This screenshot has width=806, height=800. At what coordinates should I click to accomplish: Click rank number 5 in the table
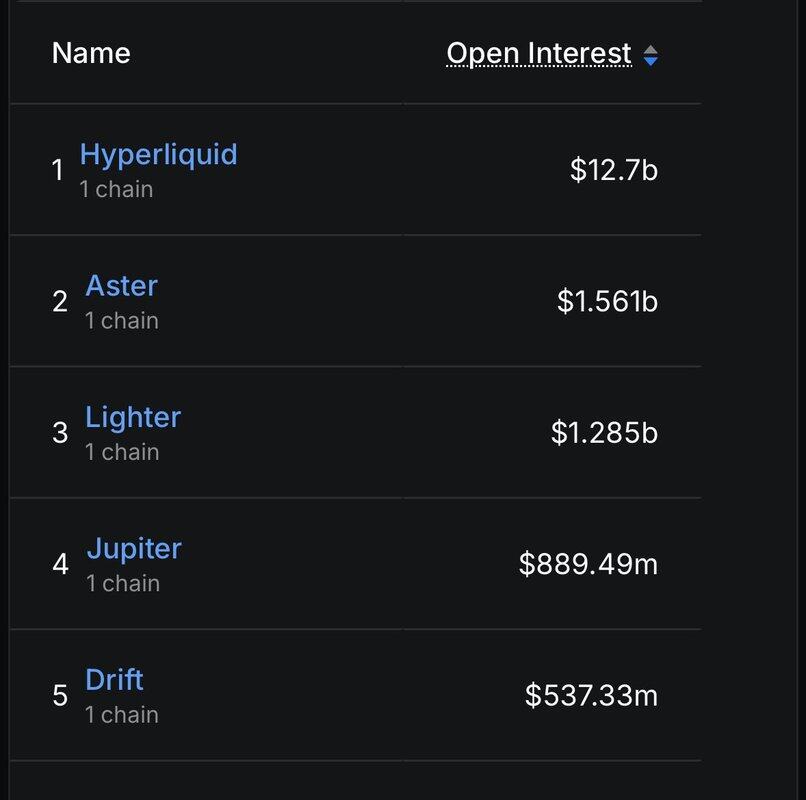[60, 696]
